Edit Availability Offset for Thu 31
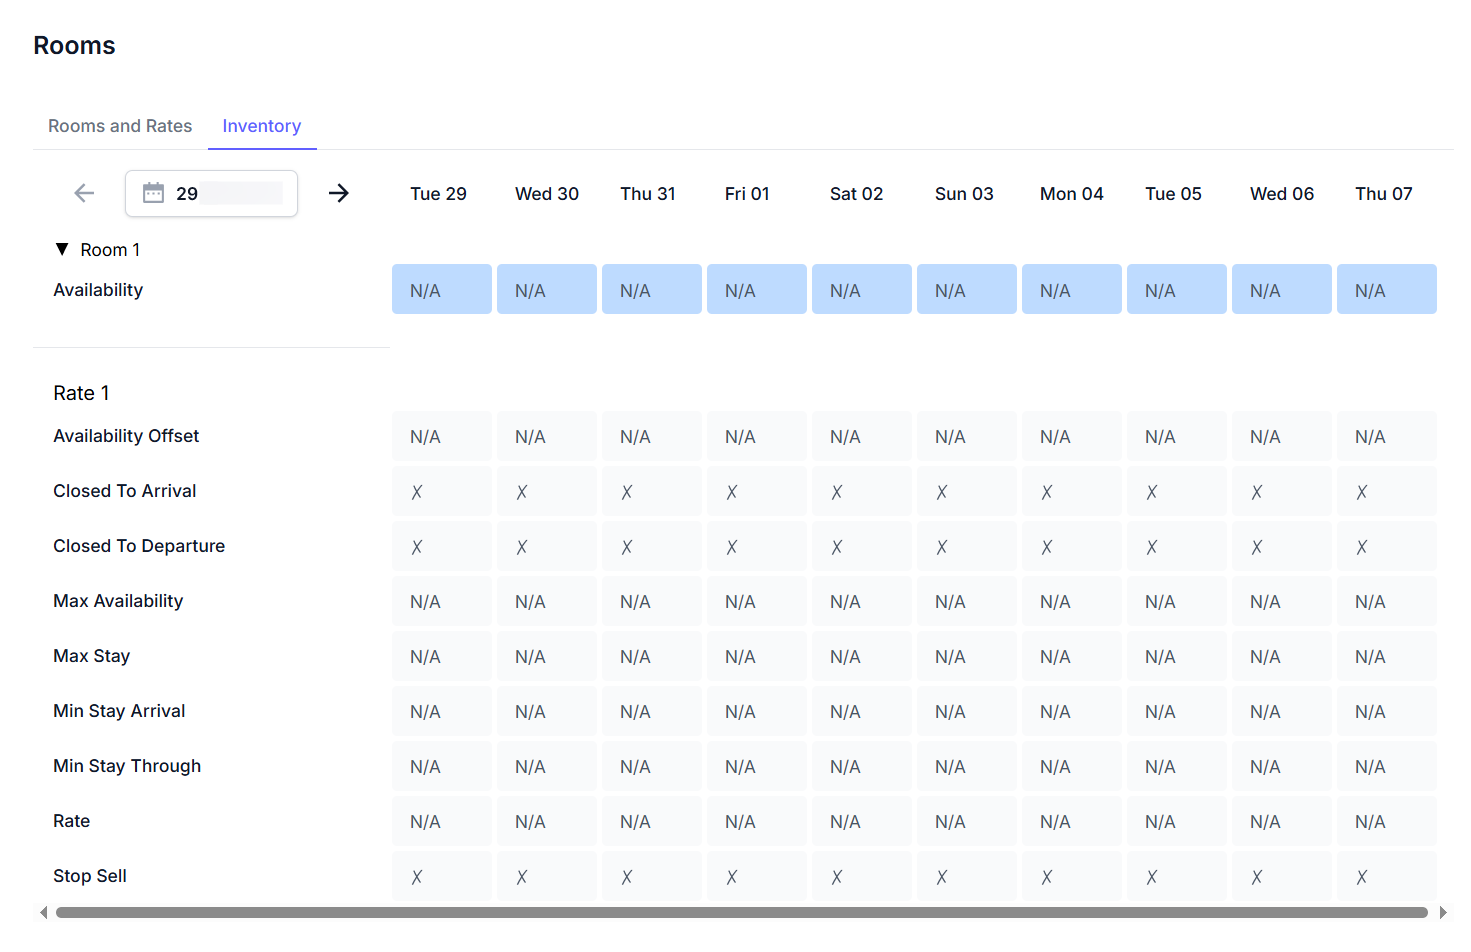 click(x=651, y=437)
